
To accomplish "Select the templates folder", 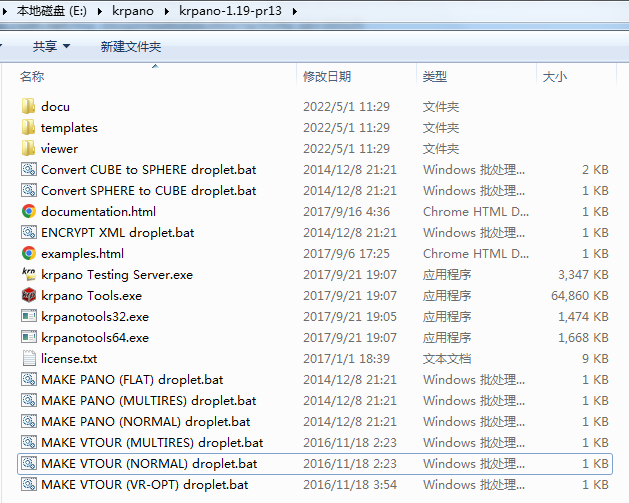I will tap(68, 128).
